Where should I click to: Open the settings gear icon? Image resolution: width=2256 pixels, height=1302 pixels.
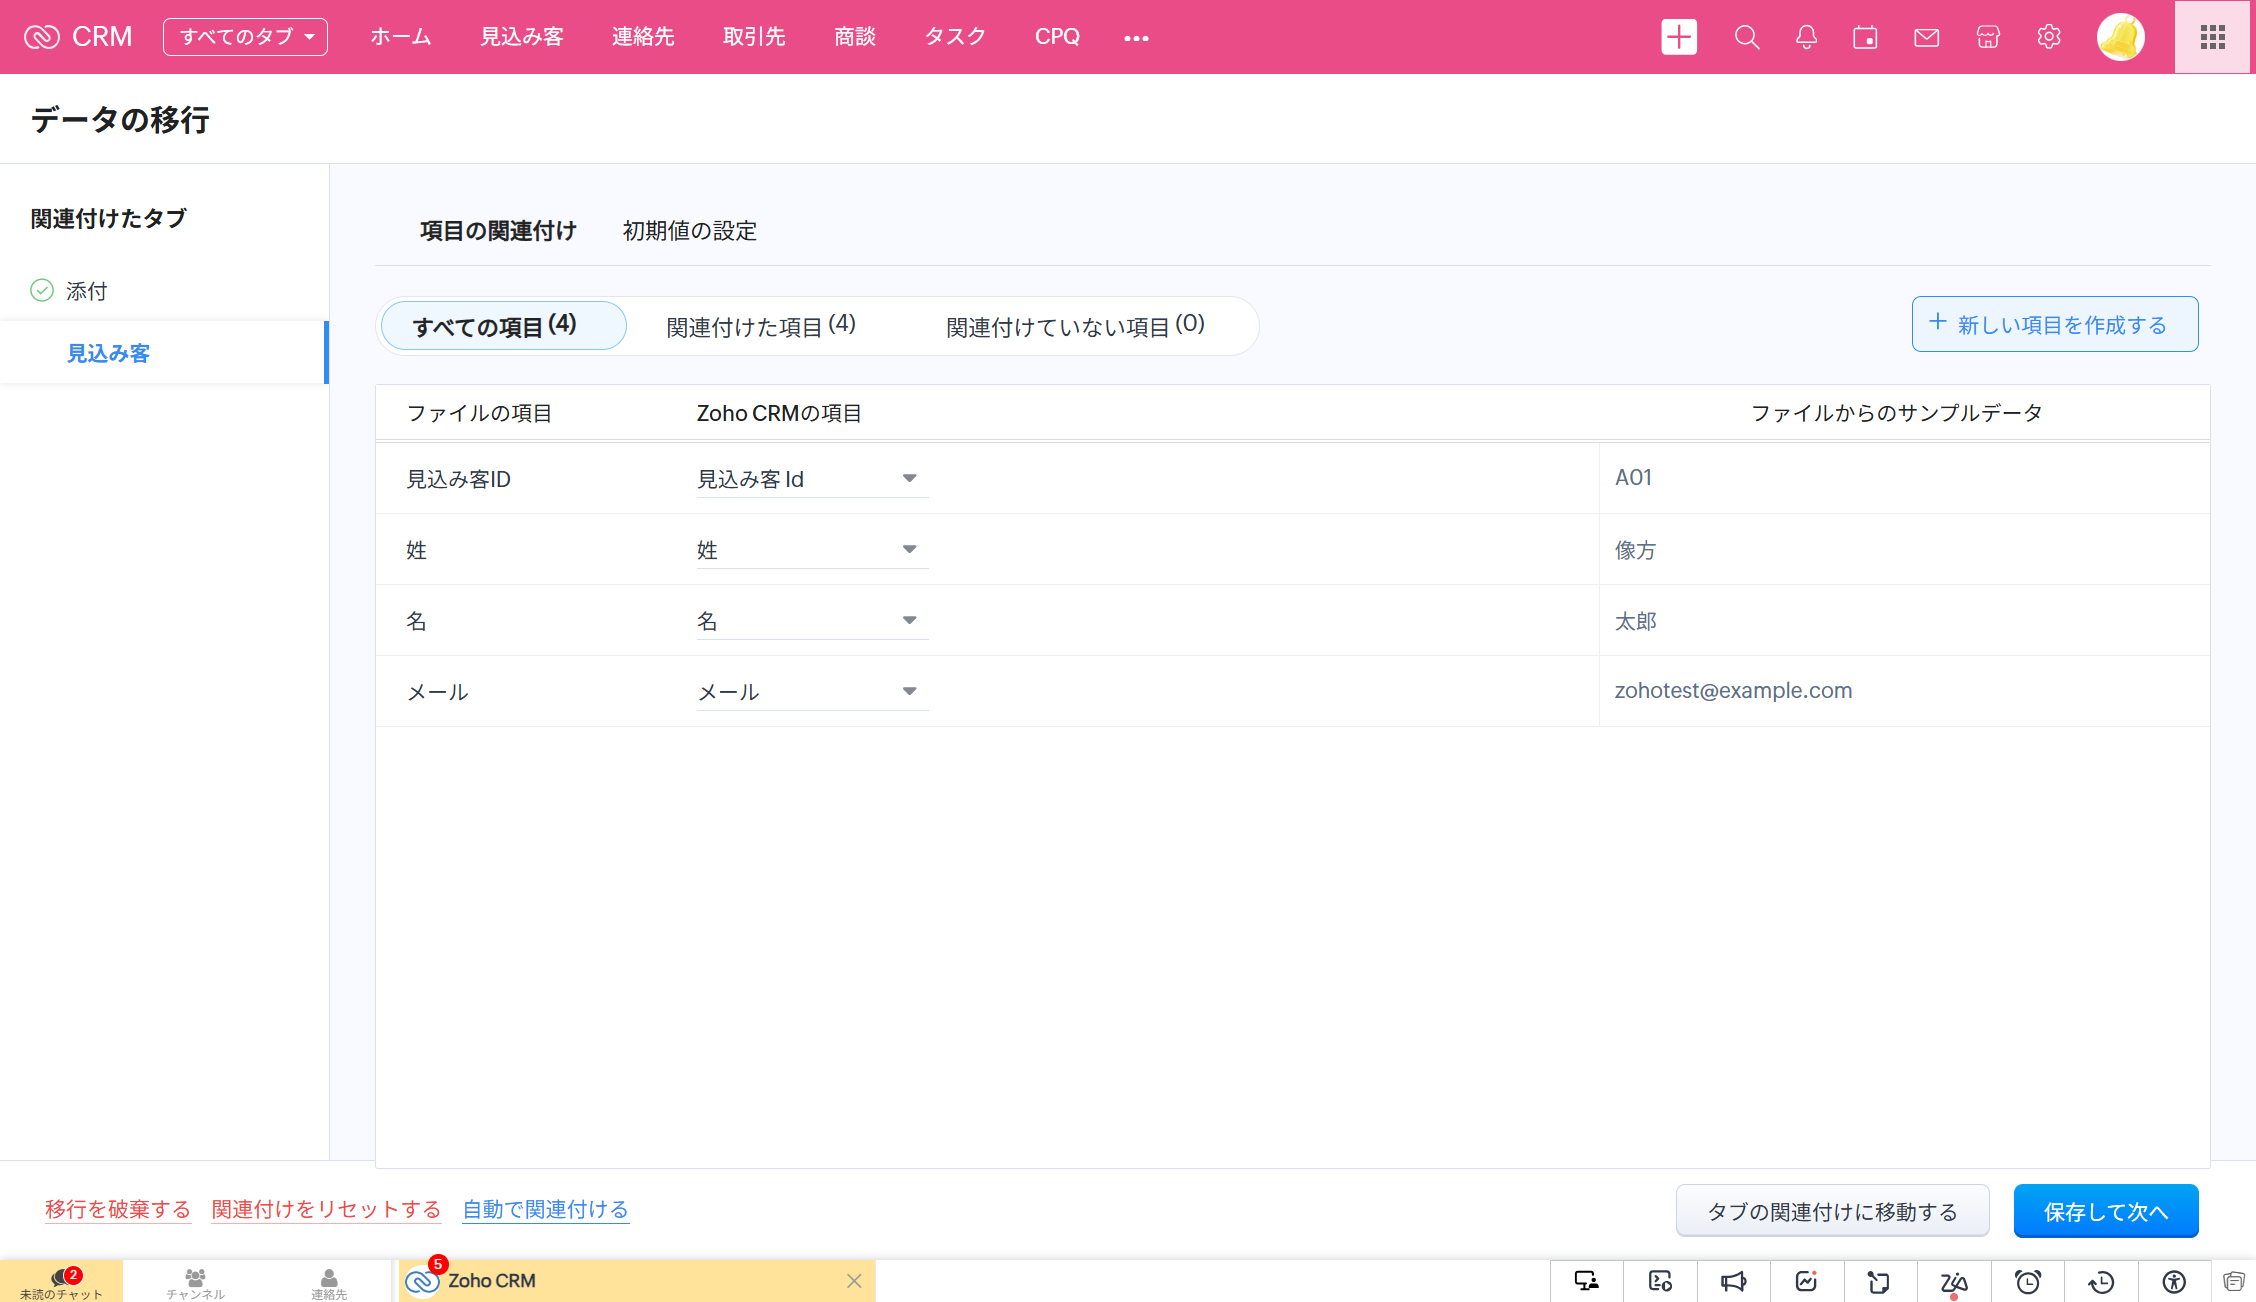click(x=2048, y=37)
